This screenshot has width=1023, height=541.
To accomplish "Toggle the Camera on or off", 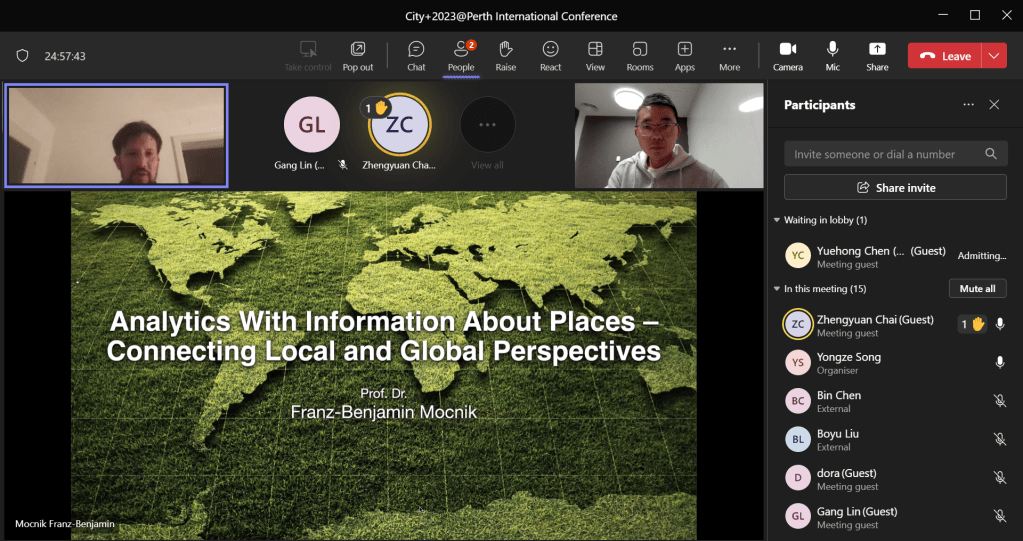I will pos(787,56).
